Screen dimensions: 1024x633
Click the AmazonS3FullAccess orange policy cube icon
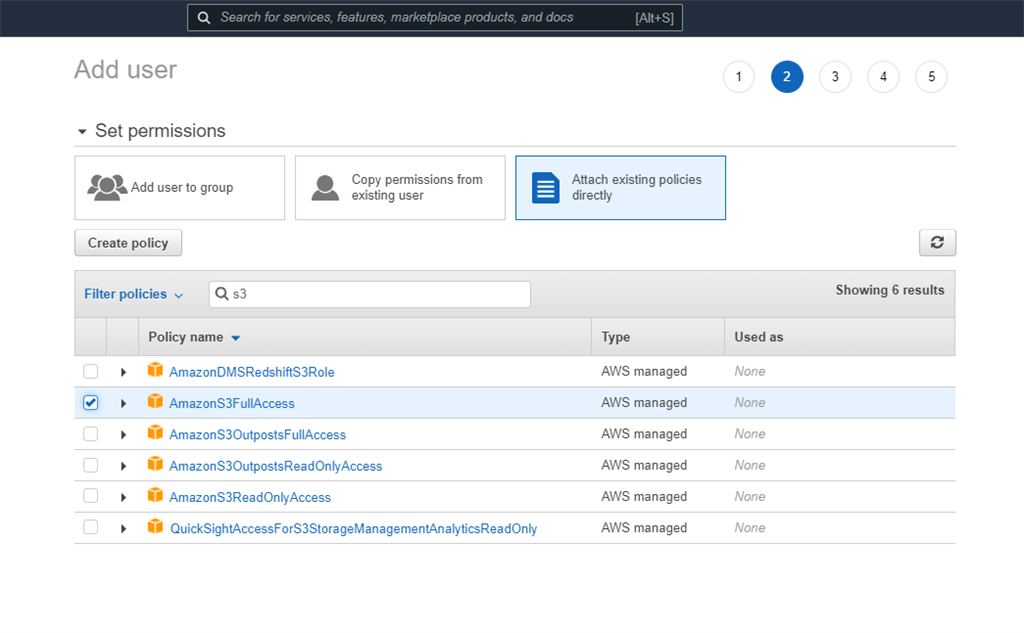pyautogui.click(x=156, y=402)
